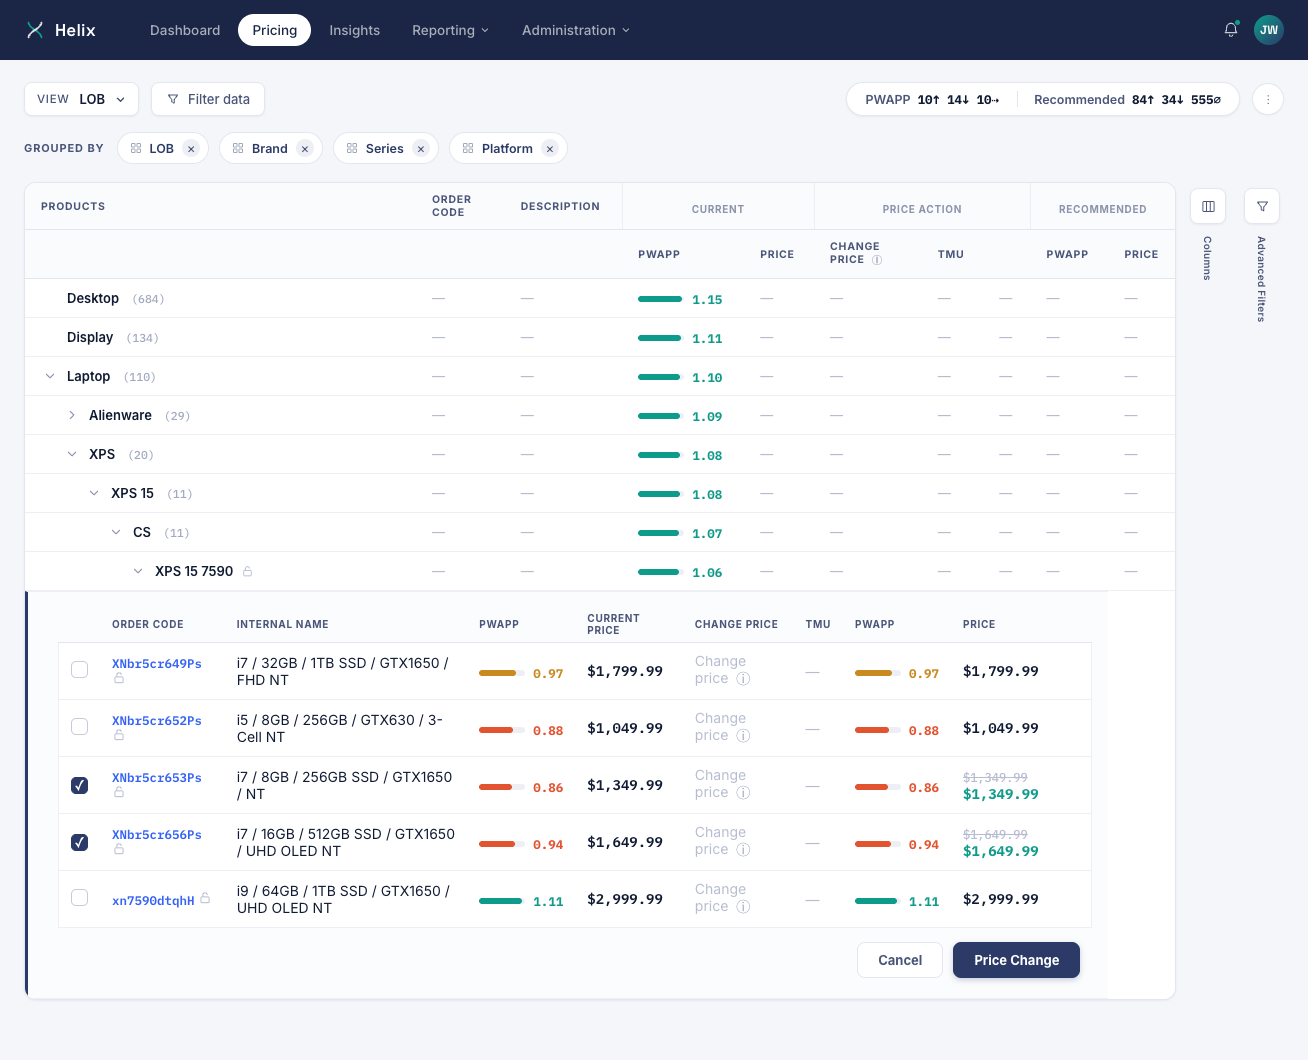1308x1060 pixels.
Task: Open the VIEW LOB dropdown
Action: pyautogui.click(x=81, y=99)
